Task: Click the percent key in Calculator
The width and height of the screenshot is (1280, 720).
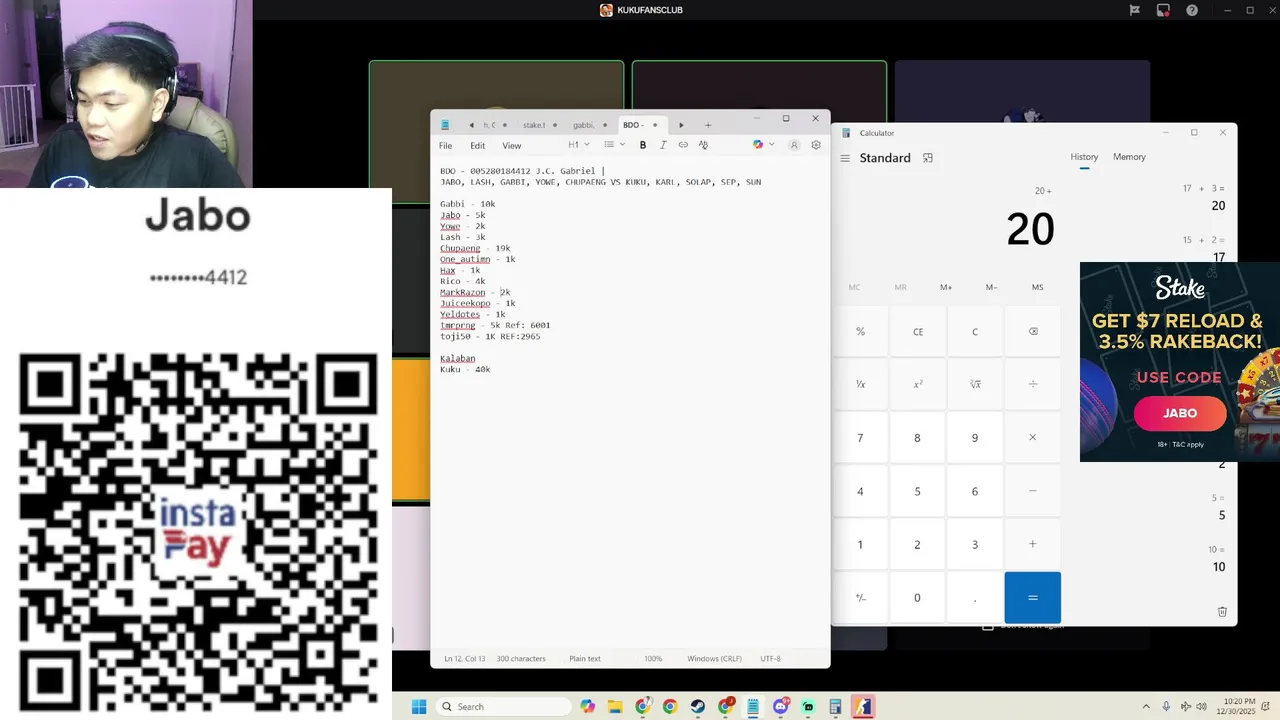Action: (x=860, y=331)
